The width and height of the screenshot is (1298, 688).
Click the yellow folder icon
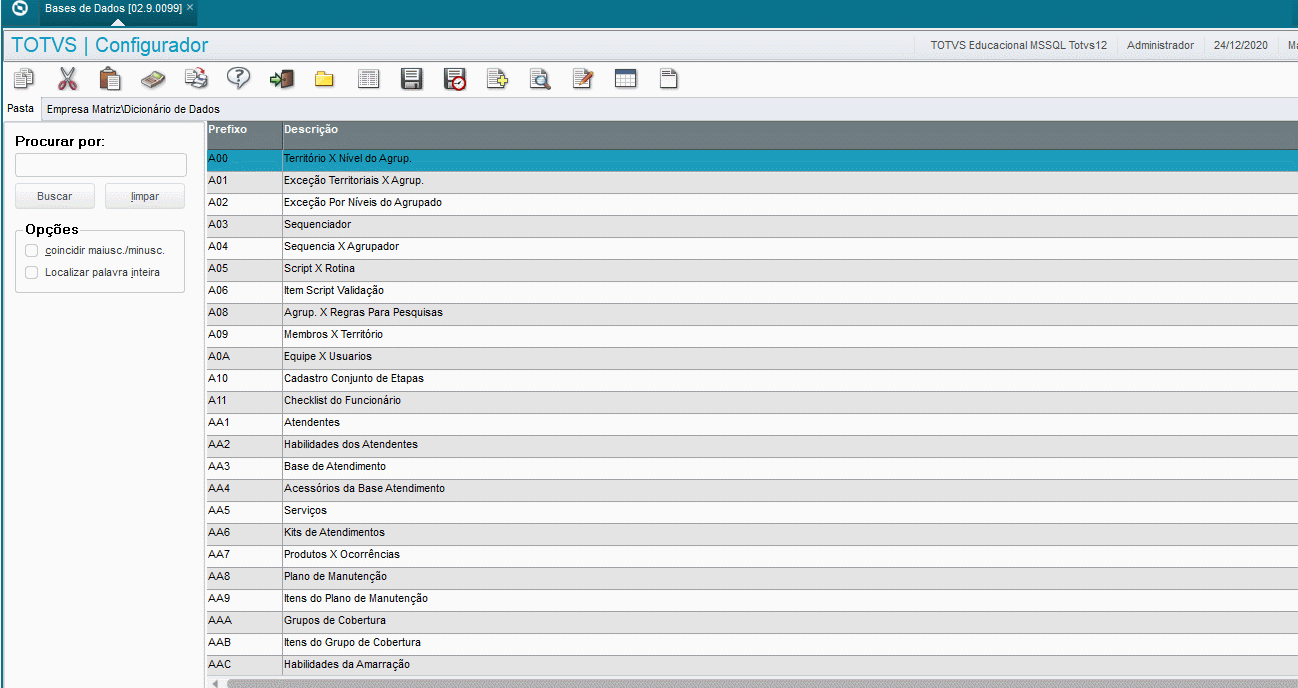coord(324,79)
